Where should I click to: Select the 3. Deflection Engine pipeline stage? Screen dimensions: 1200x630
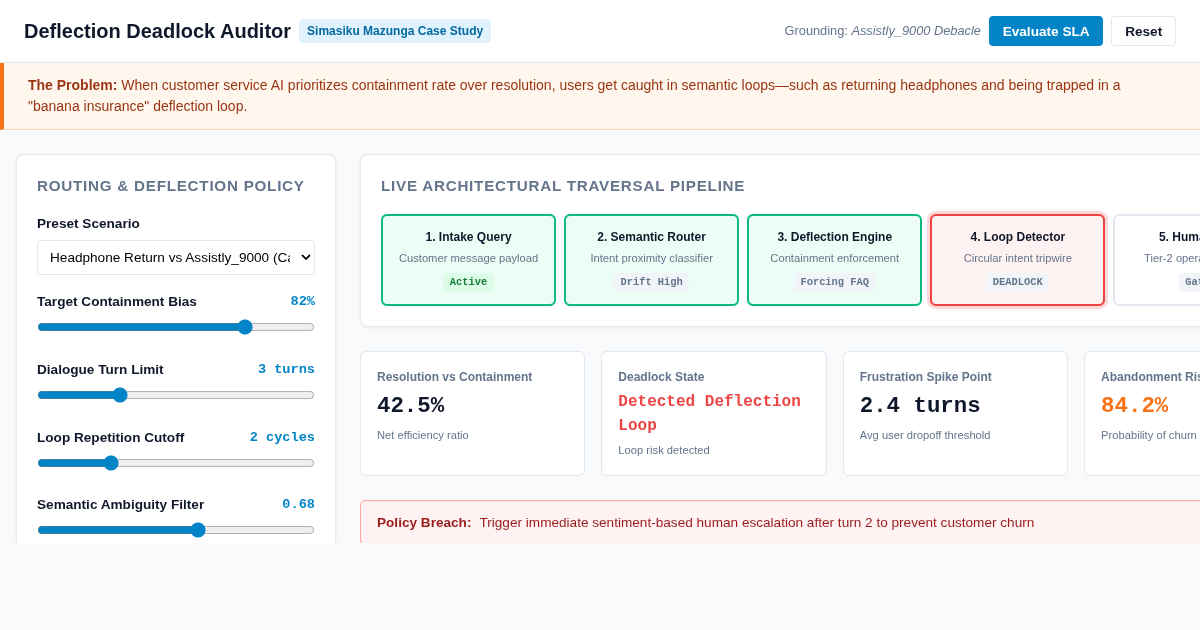pyautogui.click(x=834, y=260)
